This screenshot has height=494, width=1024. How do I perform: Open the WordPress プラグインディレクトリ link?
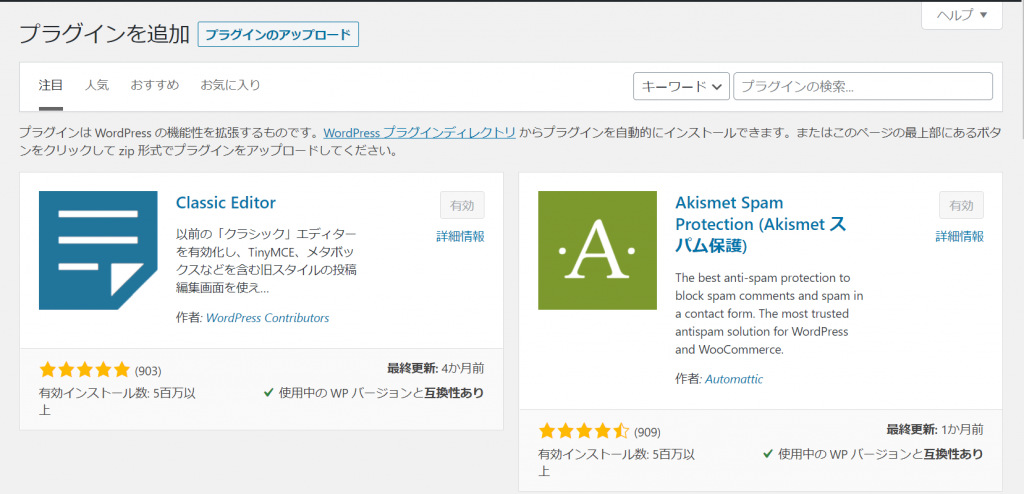point(420,133)
